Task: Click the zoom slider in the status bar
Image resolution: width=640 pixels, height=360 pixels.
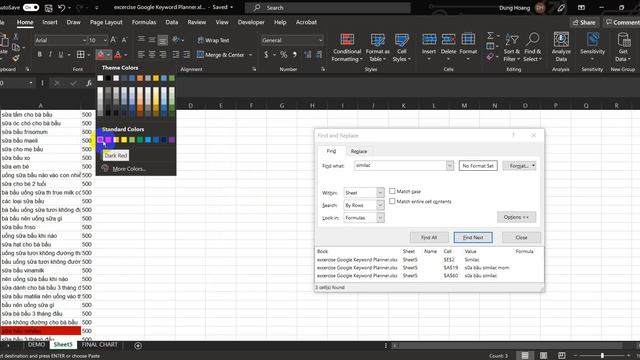Action: [x=602, y=356]
